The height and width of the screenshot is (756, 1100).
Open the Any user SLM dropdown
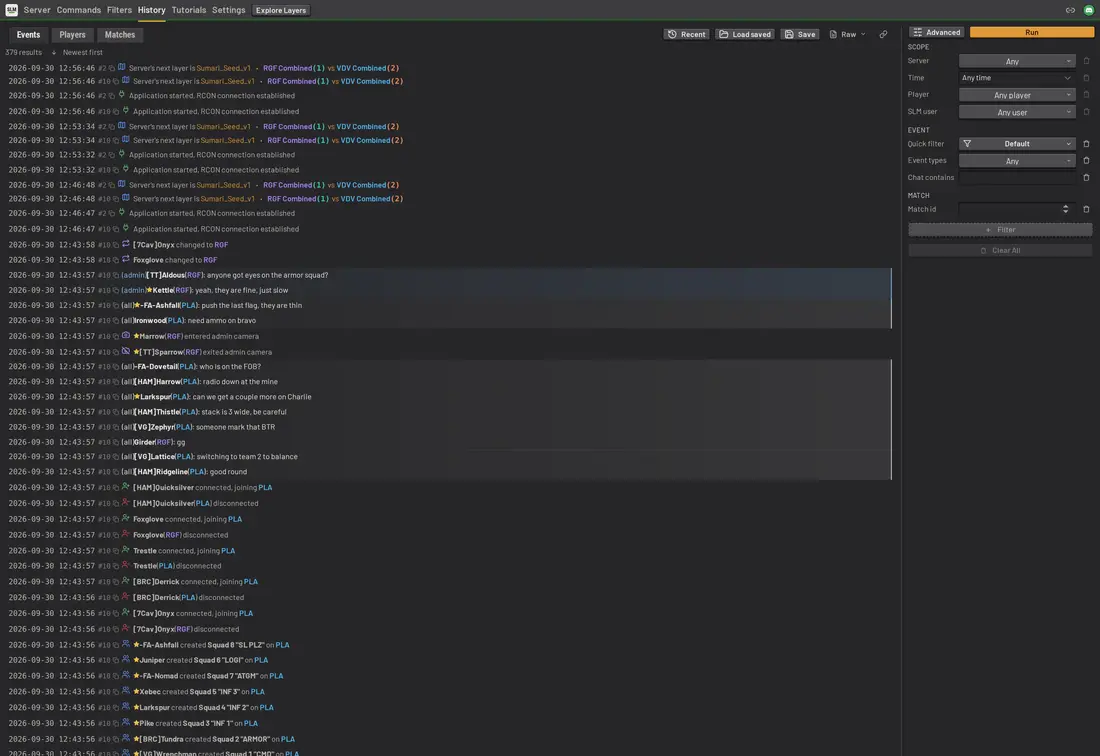(x=1017, y=112)
